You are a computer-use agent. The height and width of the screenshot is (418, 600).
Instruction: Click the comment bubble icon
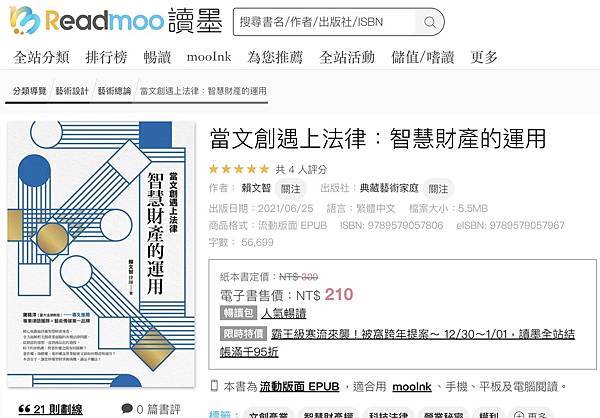click(127, 408)
